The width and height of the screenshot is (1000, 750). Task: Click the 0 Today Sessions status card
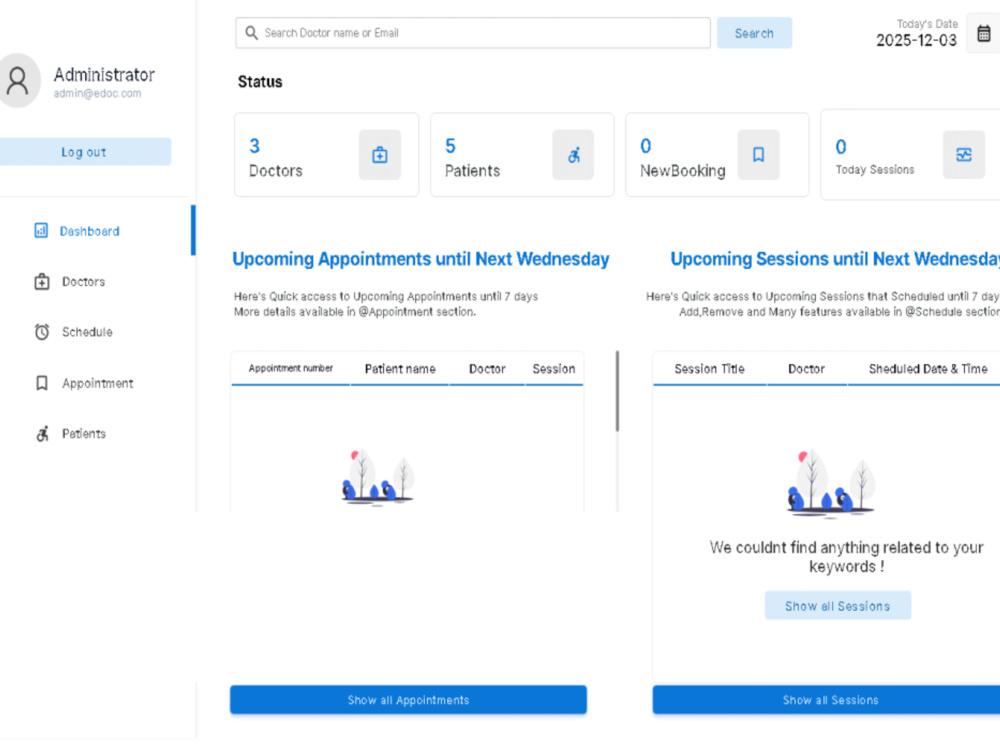[x=911, y=155]
